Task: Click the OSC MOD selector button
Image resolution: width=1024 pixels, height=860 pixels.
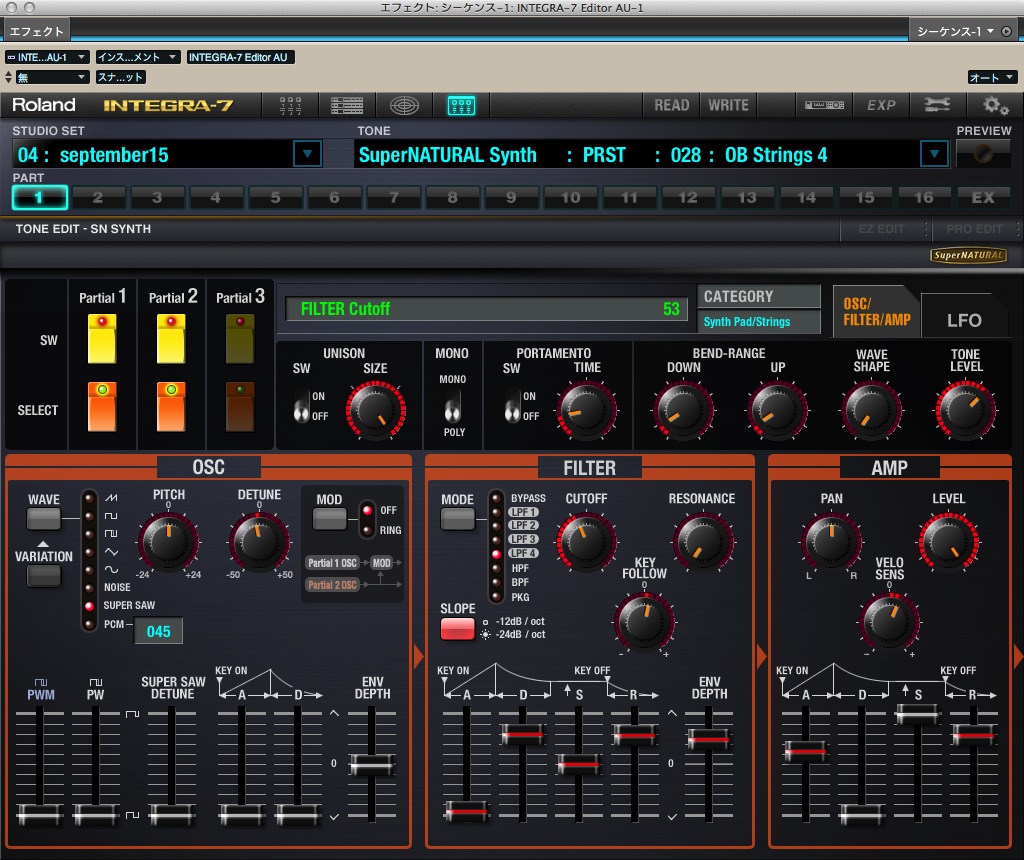Action: pyautogui.click(x=330, y=519)
